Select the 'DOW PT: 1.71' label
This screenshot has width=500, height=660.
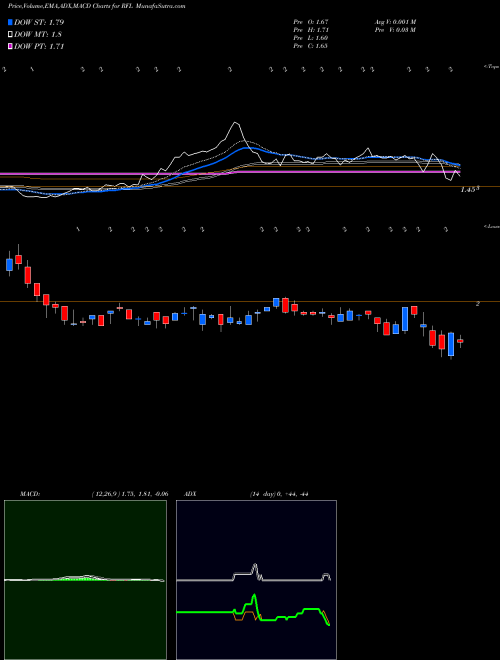pyautogui.click(x=39, y=46)
